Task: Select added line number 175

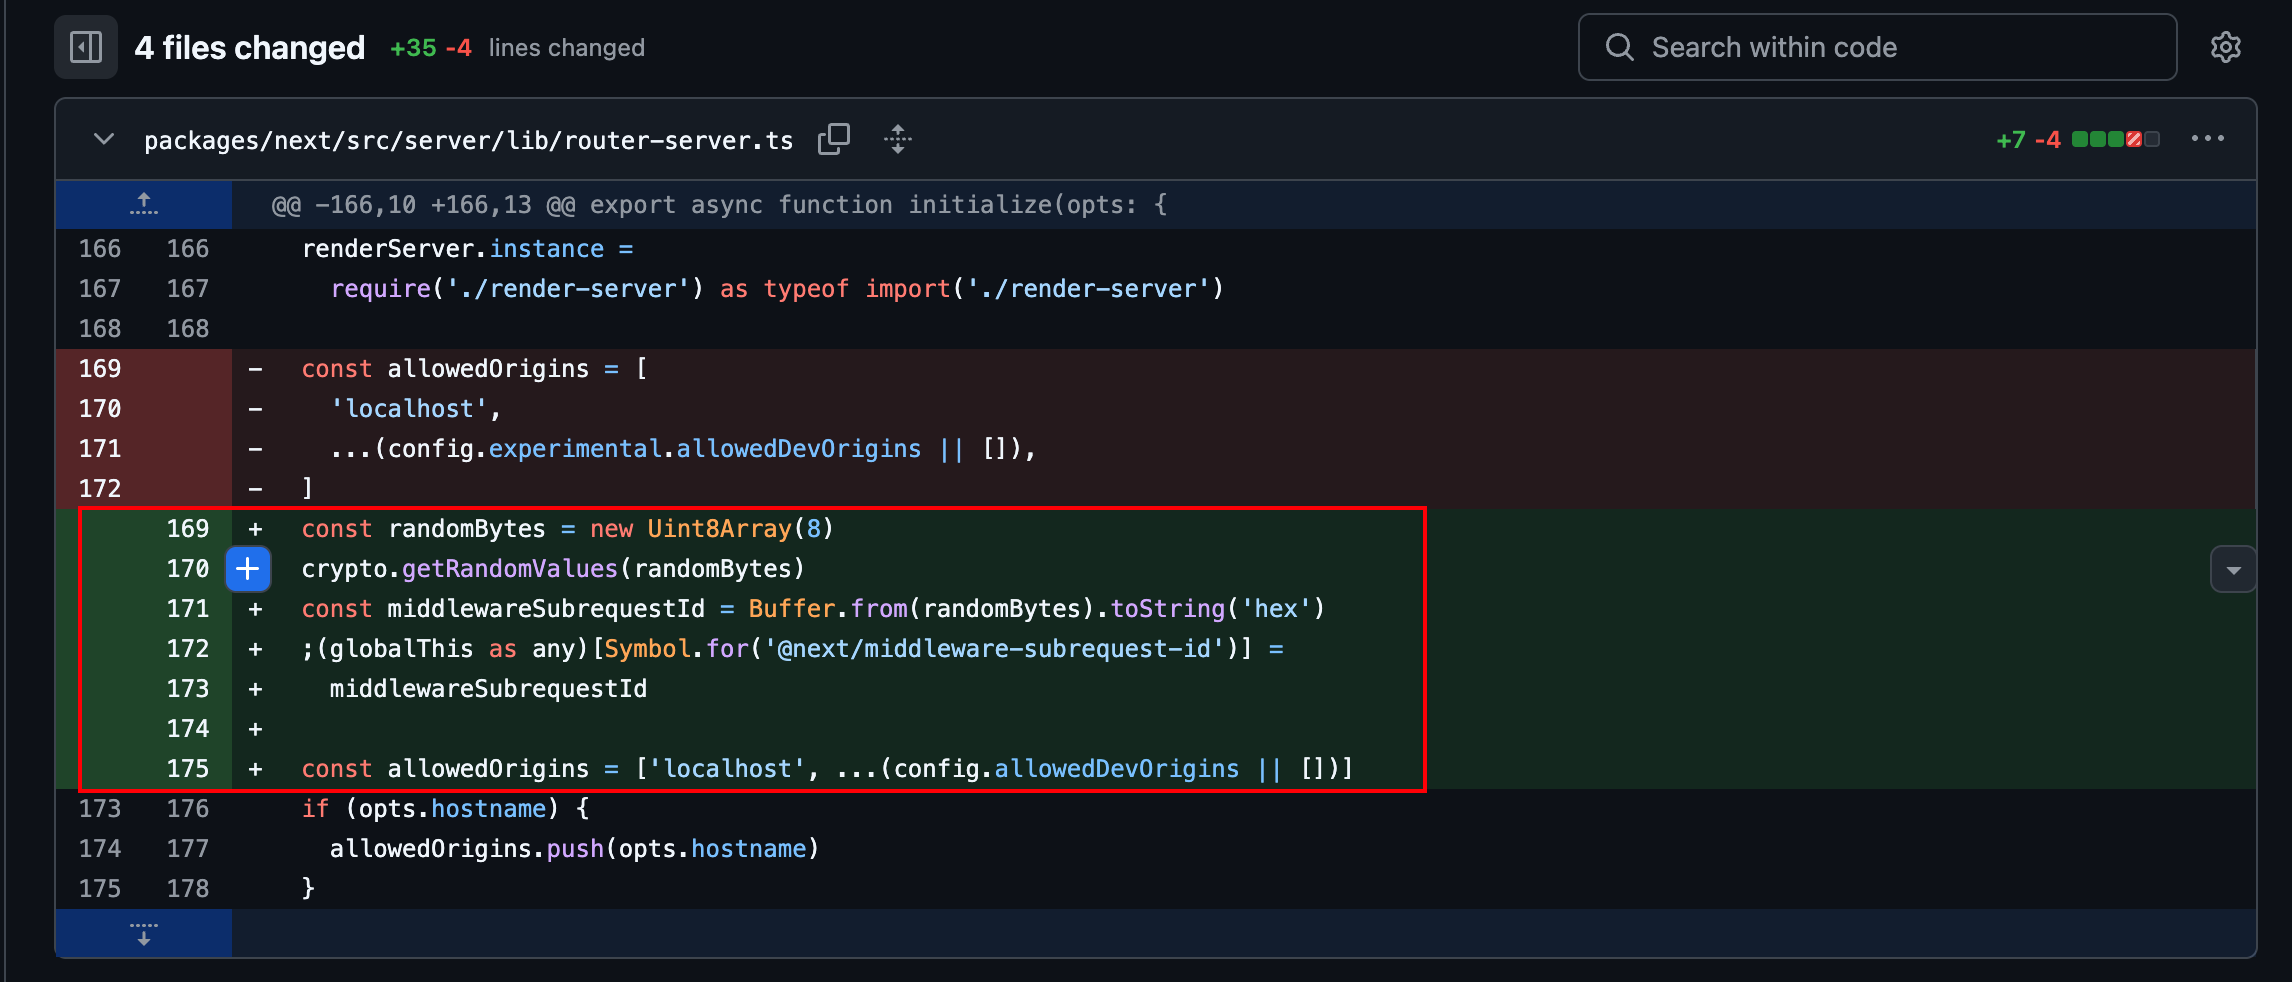Action: (x=188, y=769)
